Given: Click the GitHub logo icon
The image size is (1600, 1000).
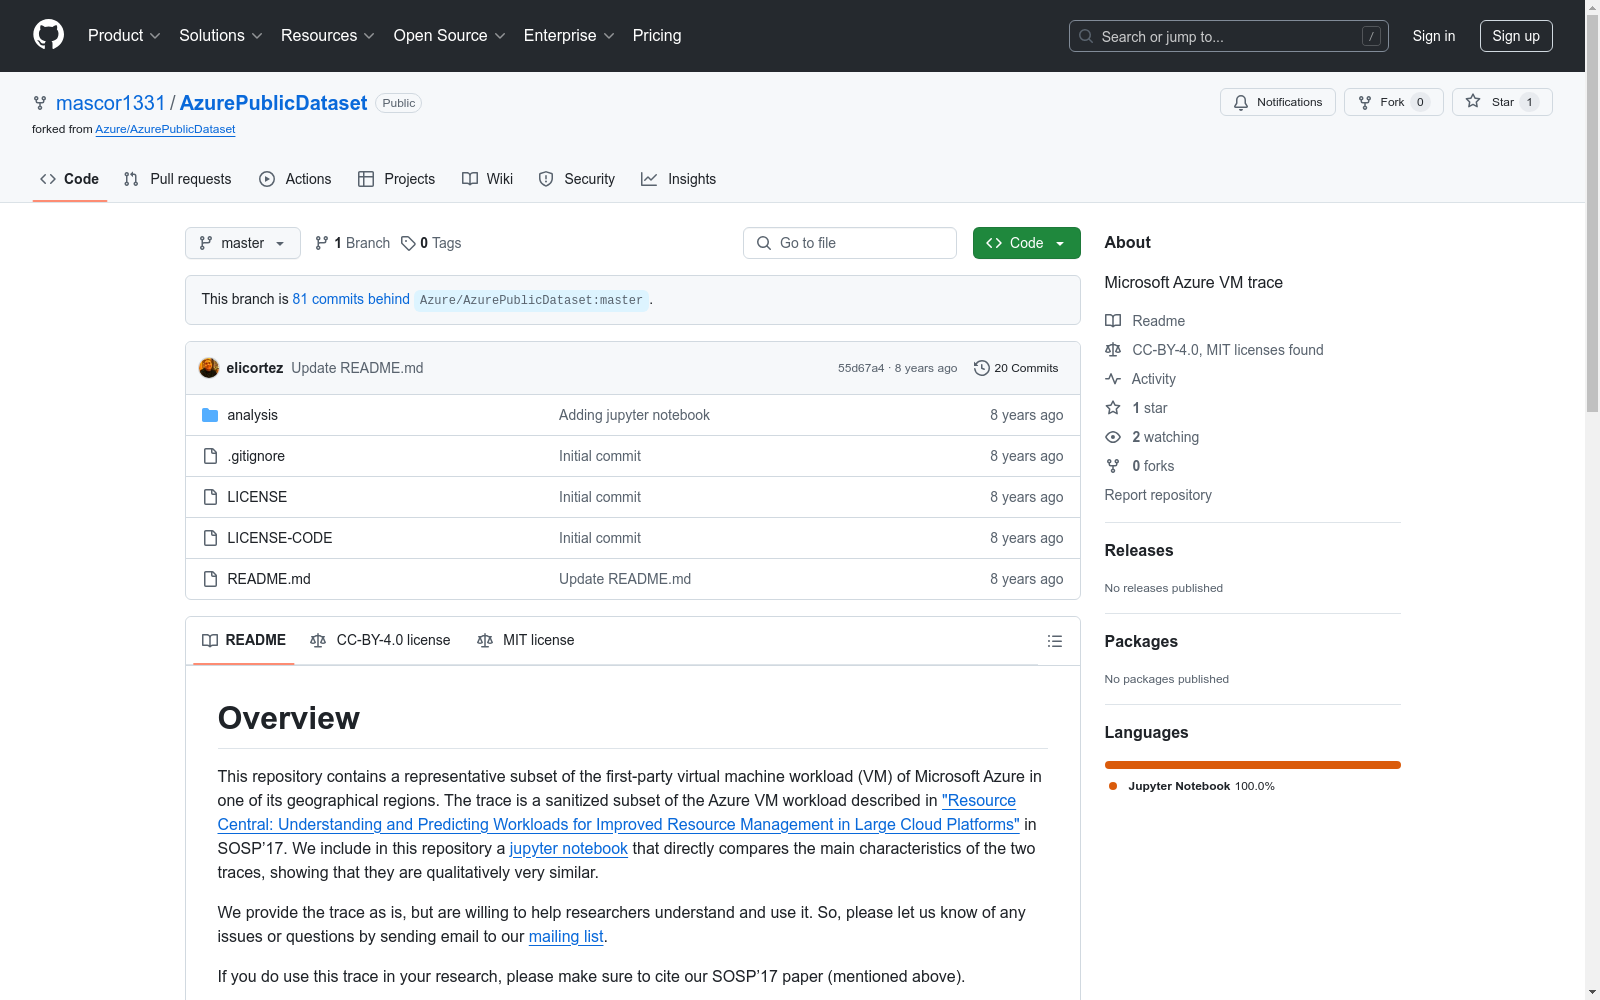Looking at the screenshot, I should tap(48, 35).
